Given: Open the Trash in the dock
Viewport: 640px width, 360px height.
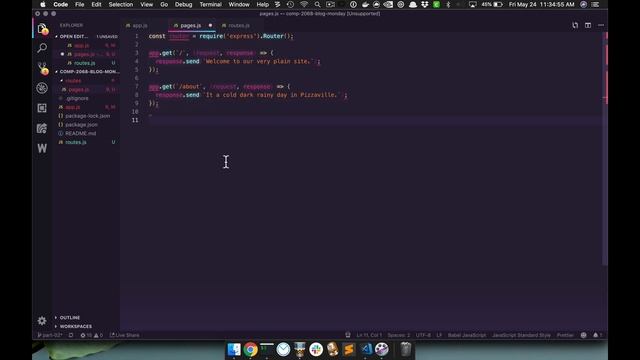Looking at the screenshot, I should (x=405, y=349).
